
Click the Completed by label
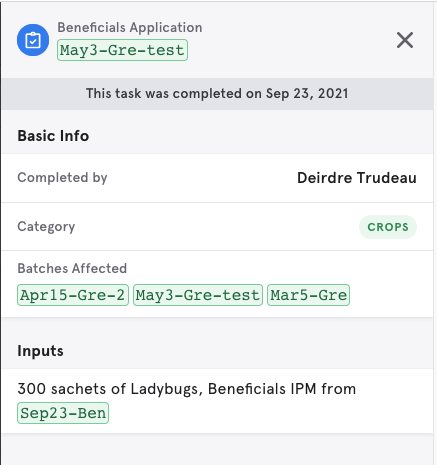pyautogui.click(x=62, y=178)
